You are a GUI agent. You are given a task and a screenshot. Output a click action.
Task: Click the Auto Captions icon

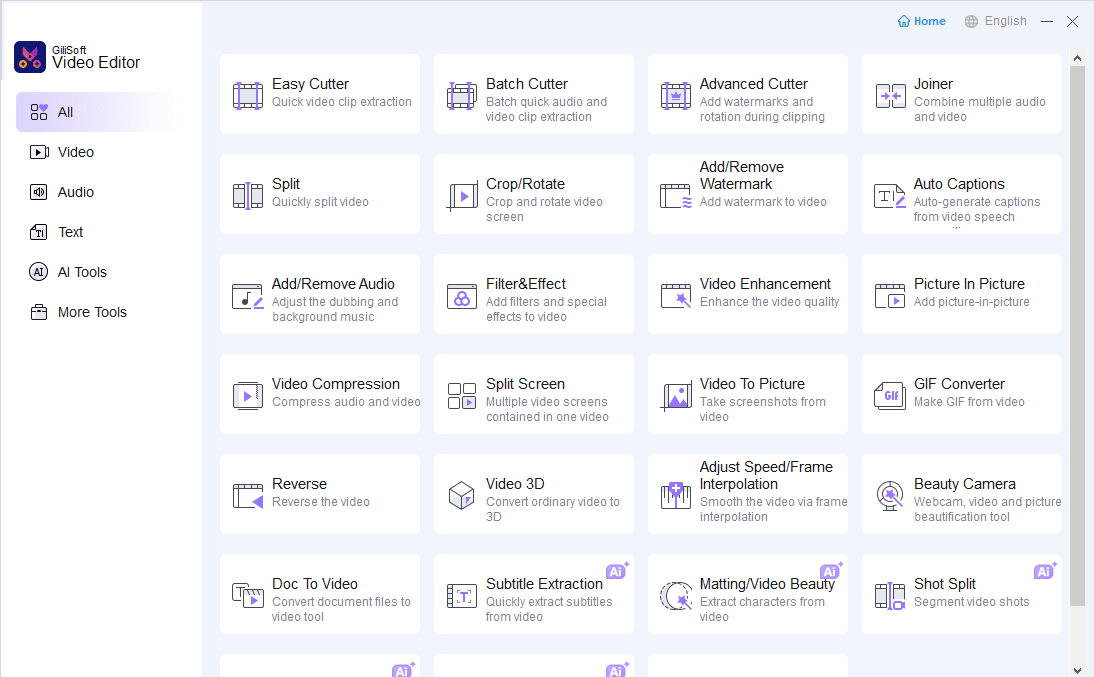[890, 196]
